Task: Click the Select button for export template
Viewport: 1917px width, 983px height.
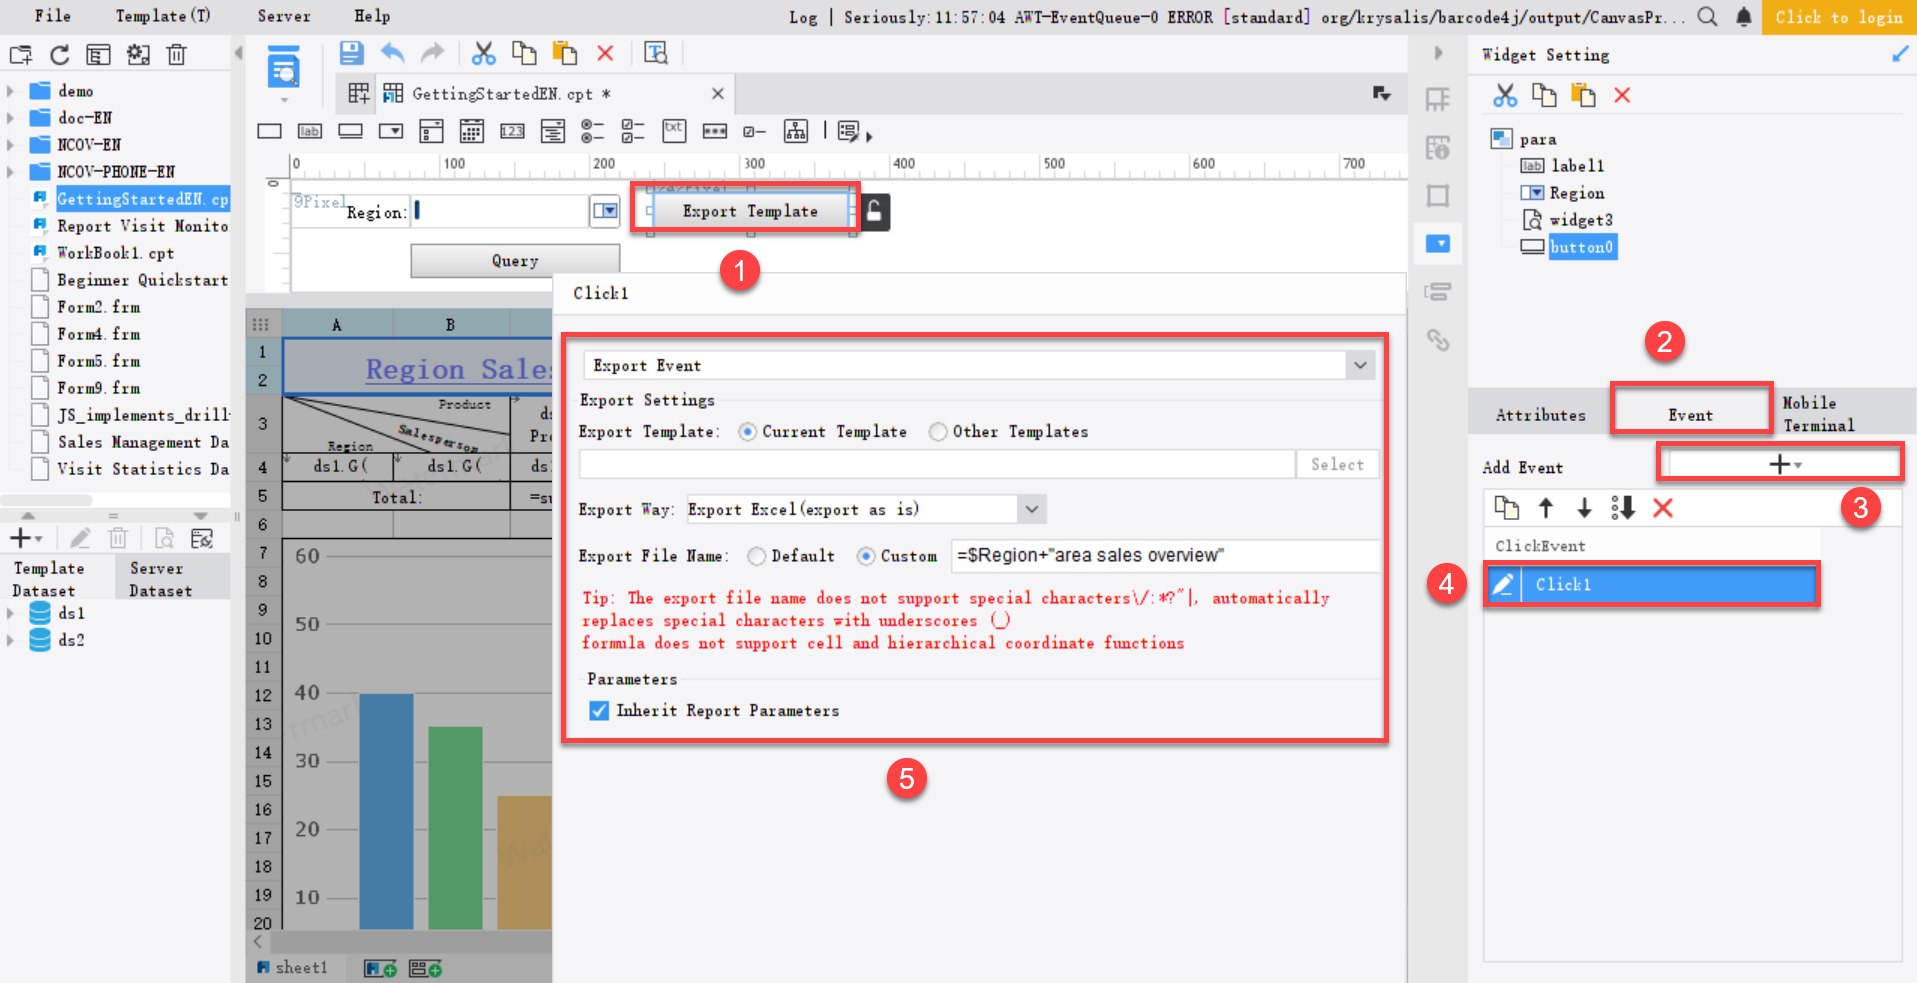Action: tap(1337, 464)
